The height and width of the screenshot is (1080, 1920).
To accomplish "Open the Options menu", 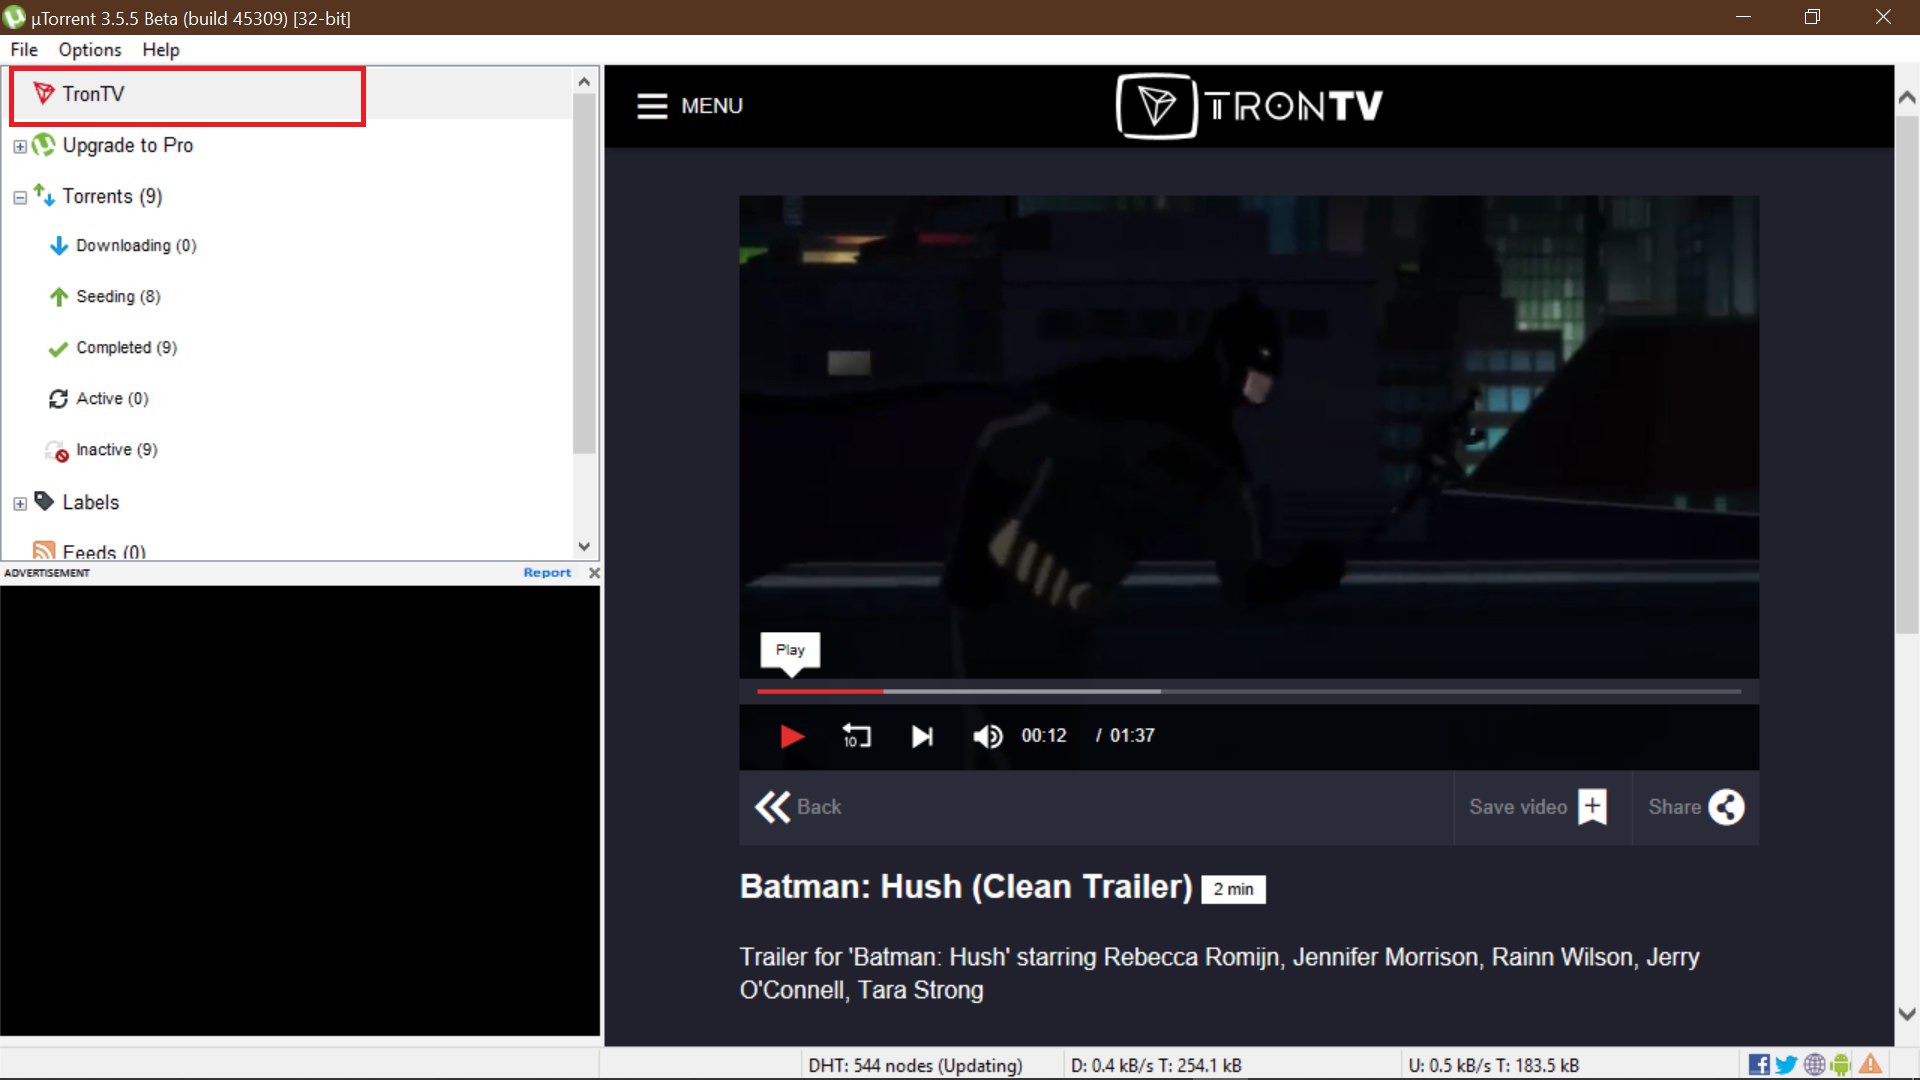I will coord(90,50).
